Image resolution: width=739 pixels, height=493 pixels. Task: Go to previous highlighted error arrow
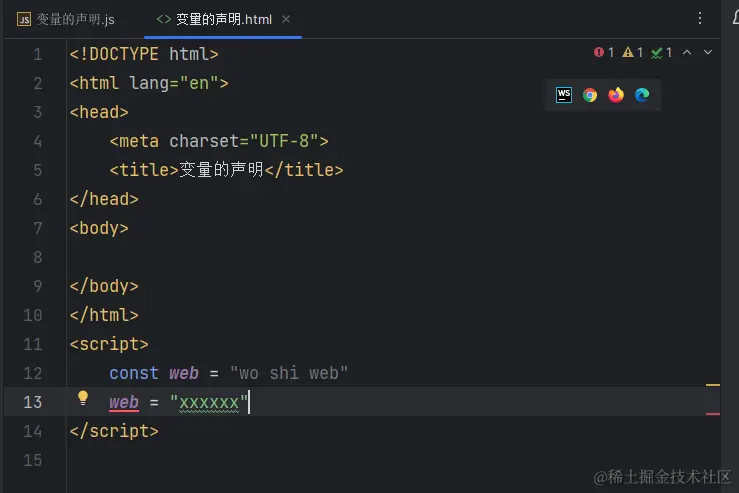[x=687, y=52]
